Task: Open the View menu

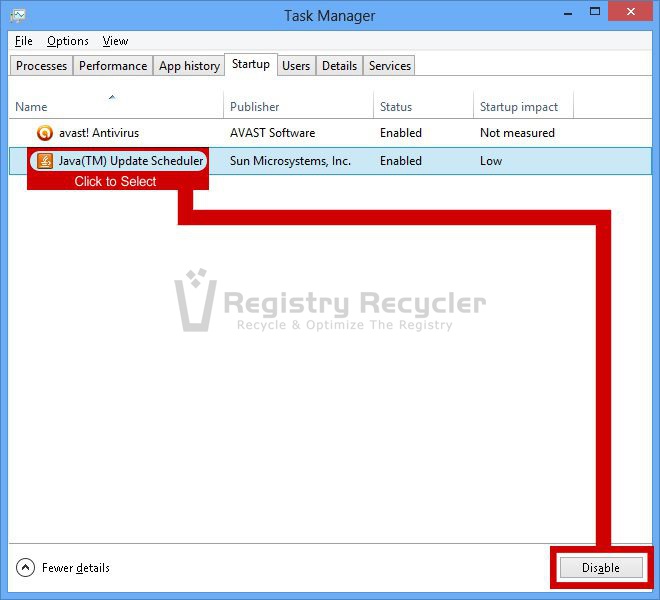Action: tap(115, 41)
